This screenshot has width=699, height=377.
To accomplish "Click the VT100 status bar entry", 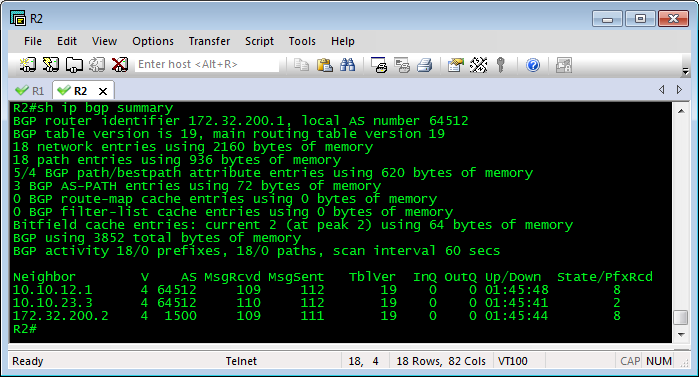I will [x=513, y=361].
